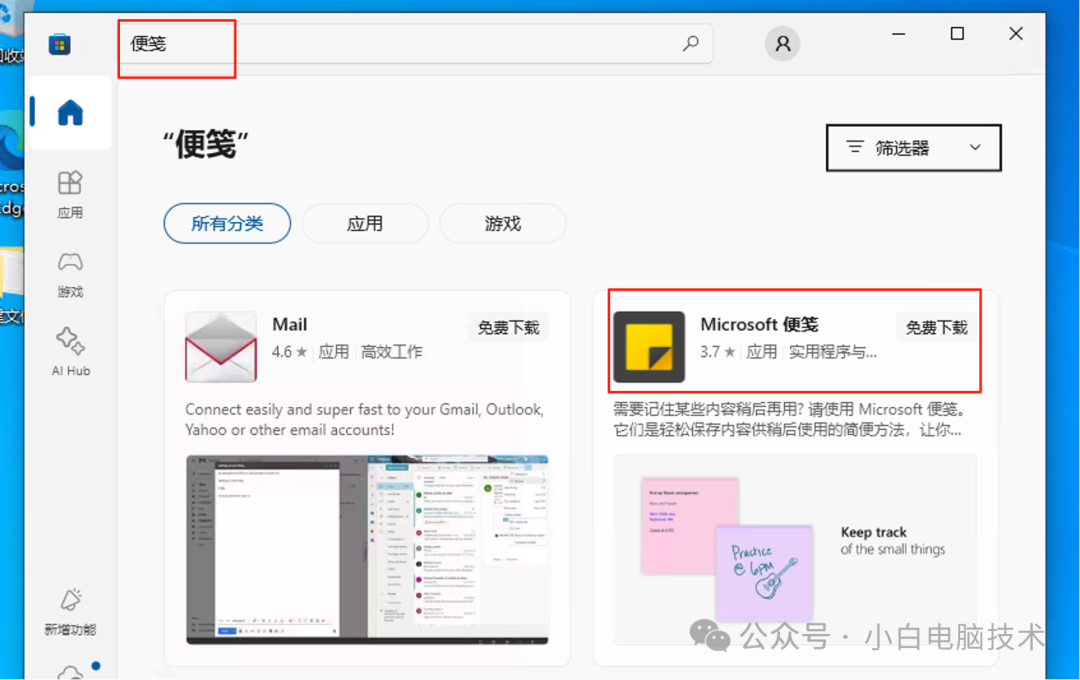
Task: Click the Microsoft 便笺 sticky note icon
Action: 649,347
